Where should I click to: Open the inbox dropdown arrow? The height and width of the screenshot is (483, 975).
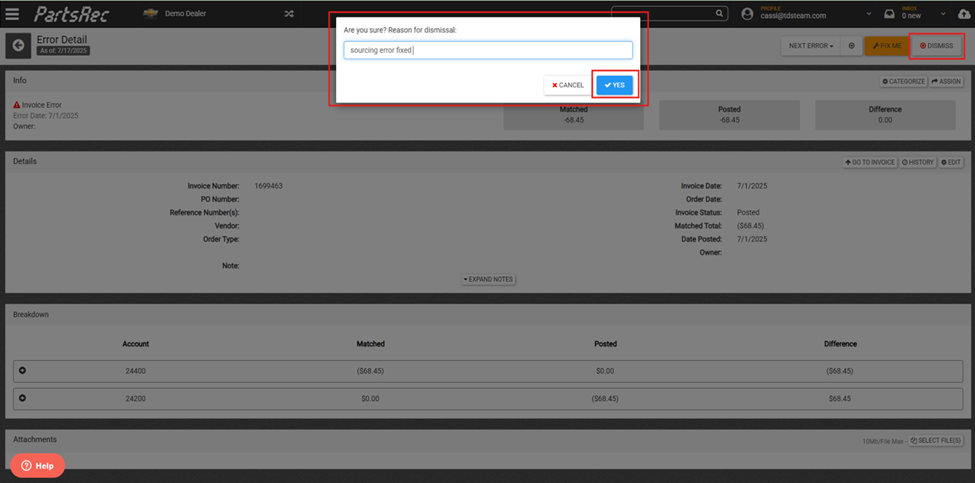943,14
